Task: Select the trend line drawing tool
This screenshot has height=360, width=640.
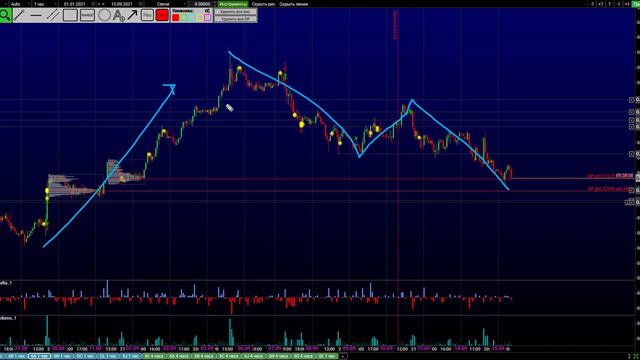Action: point(19,15)
